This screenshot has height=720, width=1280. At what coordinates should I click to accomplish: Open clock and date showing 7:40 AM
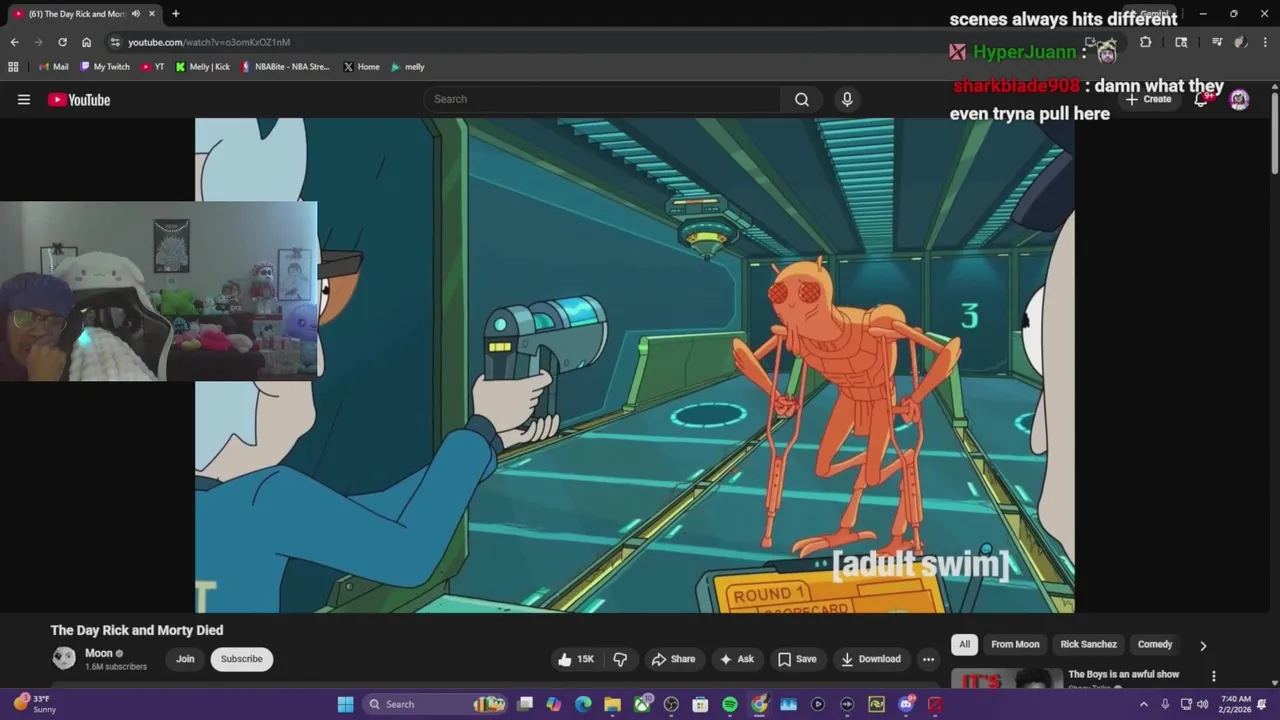pos(1236,704)
